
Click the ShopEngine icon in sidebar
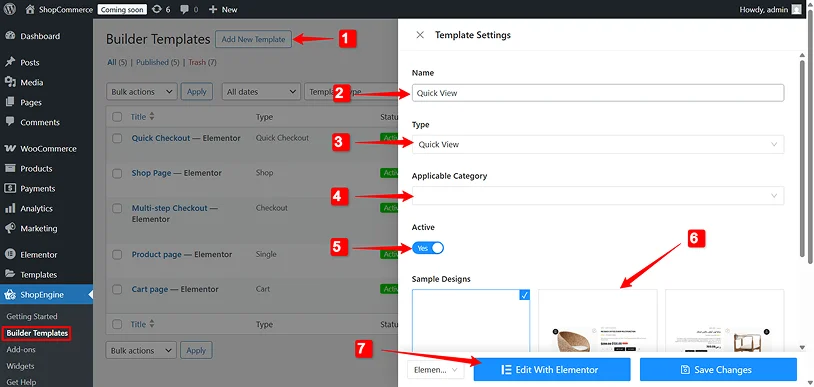9,295
